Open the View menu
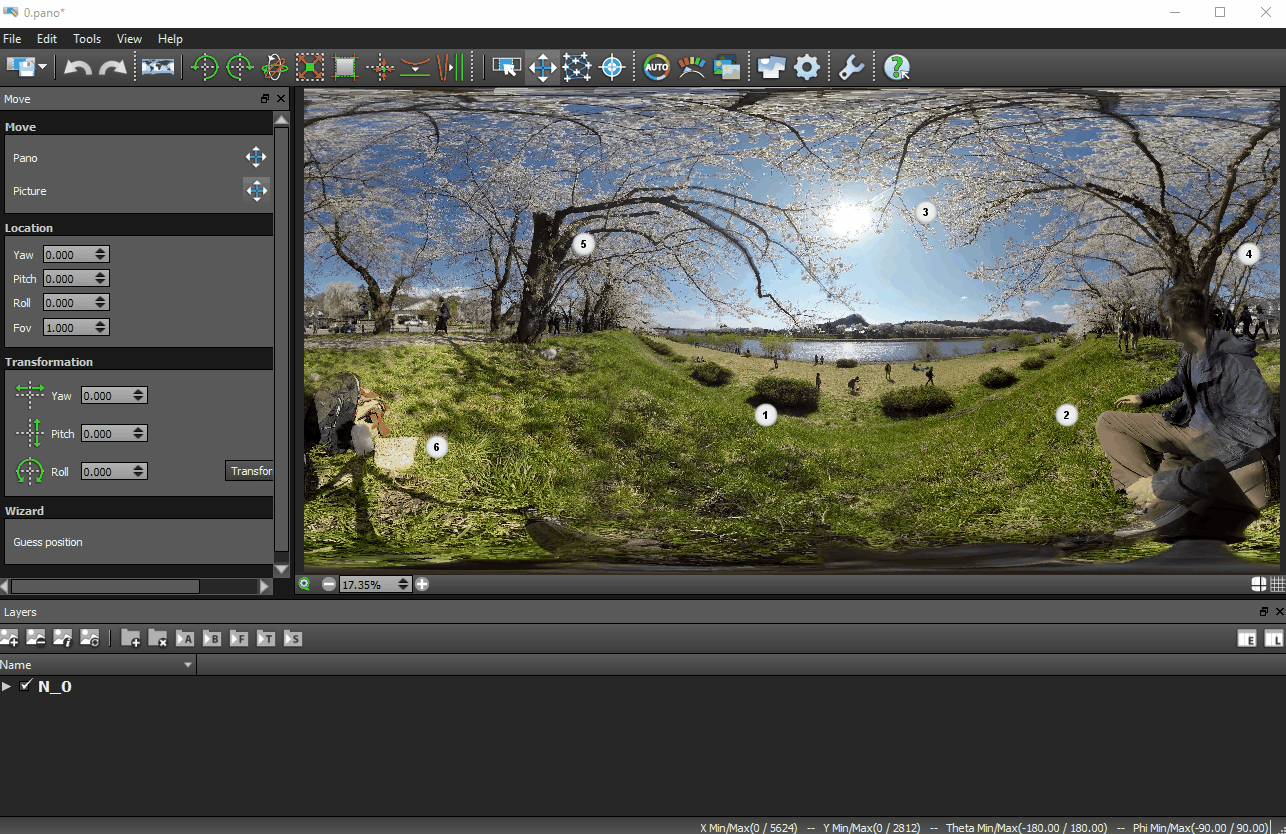 click(x=129, y=39)
